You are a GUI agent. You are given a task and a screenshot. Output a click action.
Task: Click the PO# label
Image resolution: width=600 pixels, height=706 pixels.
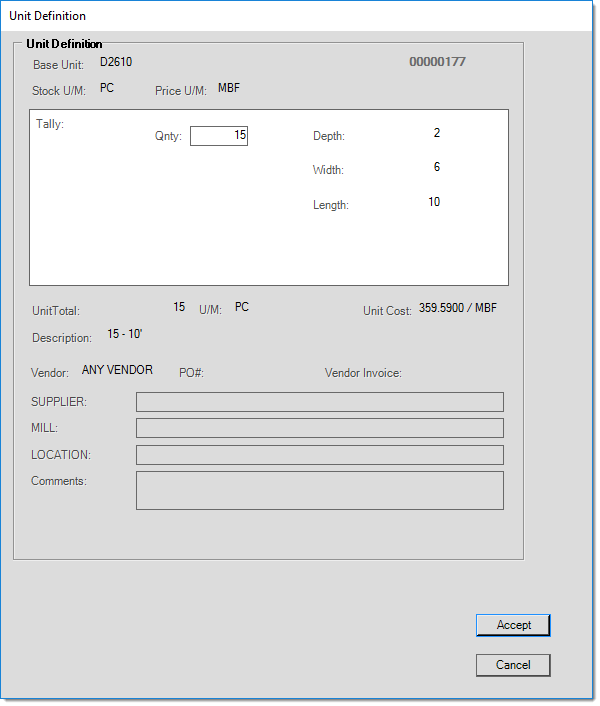(x=191, y=373)
